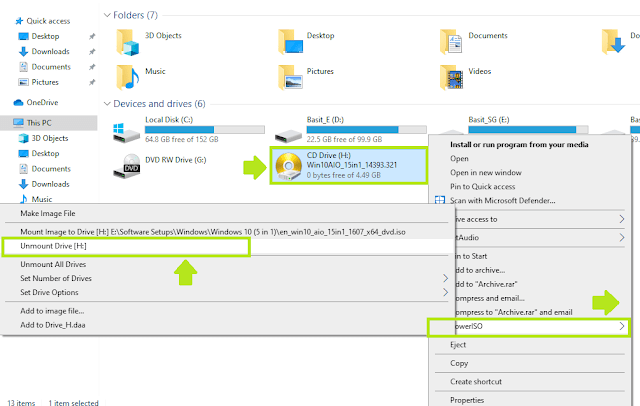Select the CD Drive (H:) disc icon
The image size is (640, 406).
click(289, 166)
